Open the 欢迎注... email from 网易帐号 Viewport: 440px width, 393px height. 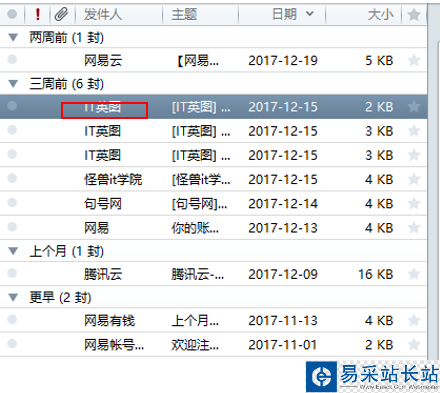[x=213, y=344]
